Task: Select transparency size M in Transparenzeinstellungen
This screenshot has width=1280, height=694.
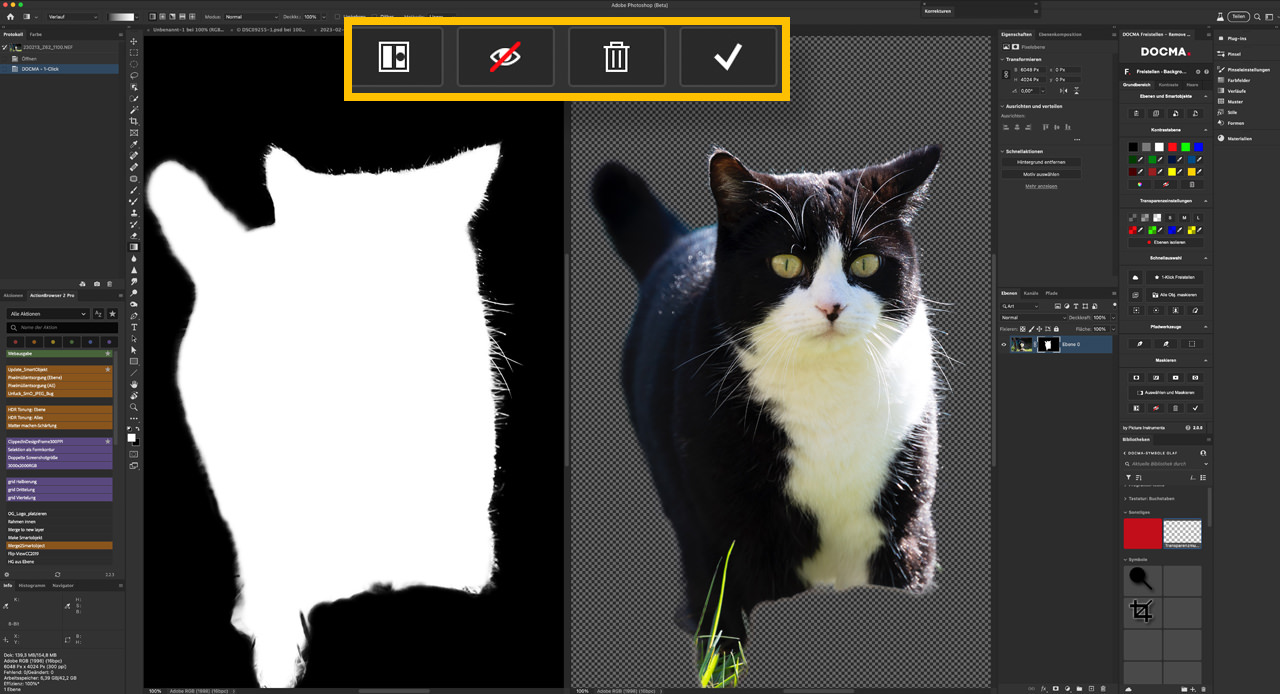Action: (x=1185, y=217)
